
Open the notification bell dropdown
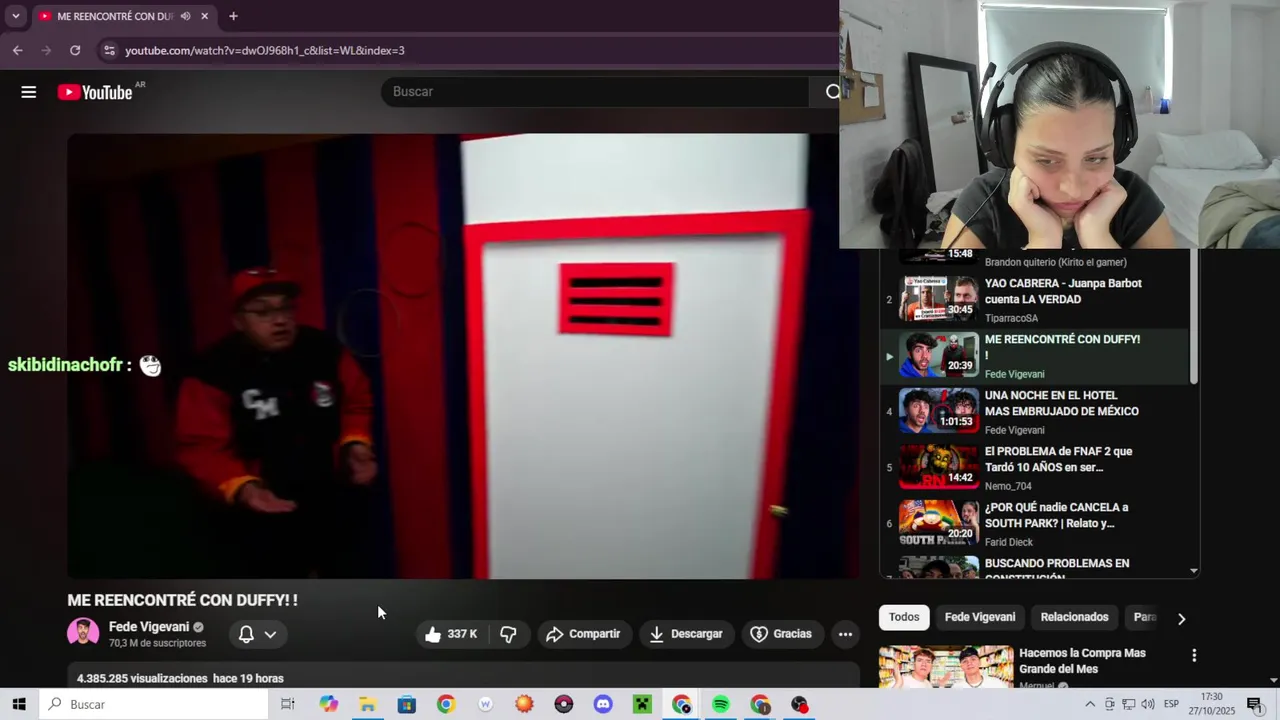[258, 634]
